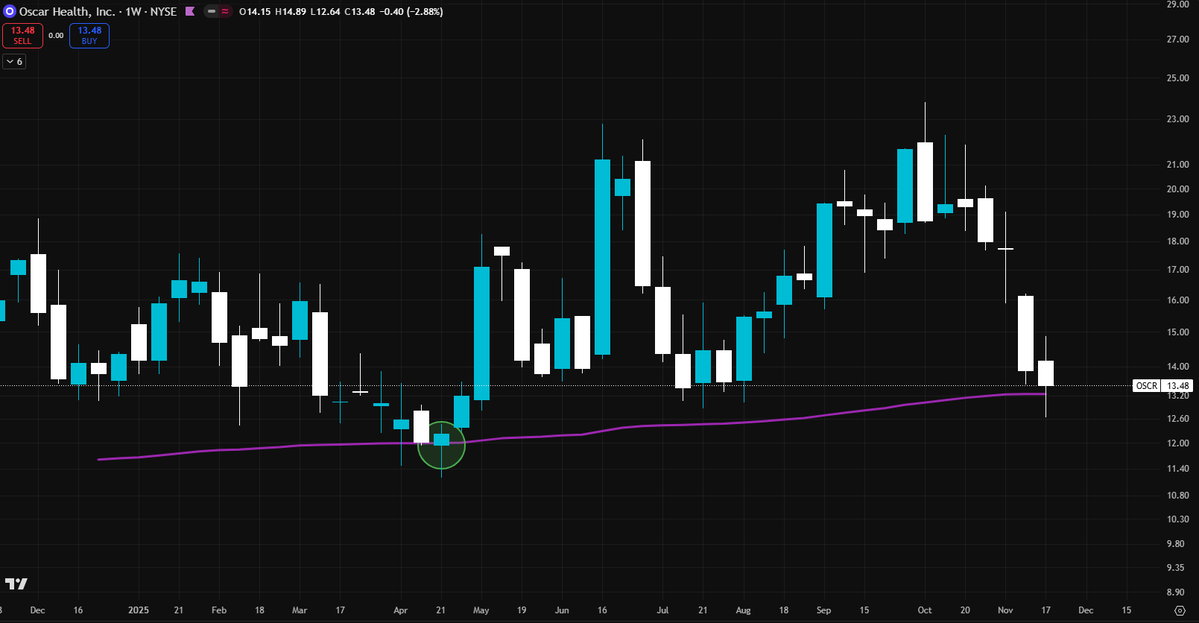Click the May label on the time axis
The image size is (1199, 623).
(481, 610)
